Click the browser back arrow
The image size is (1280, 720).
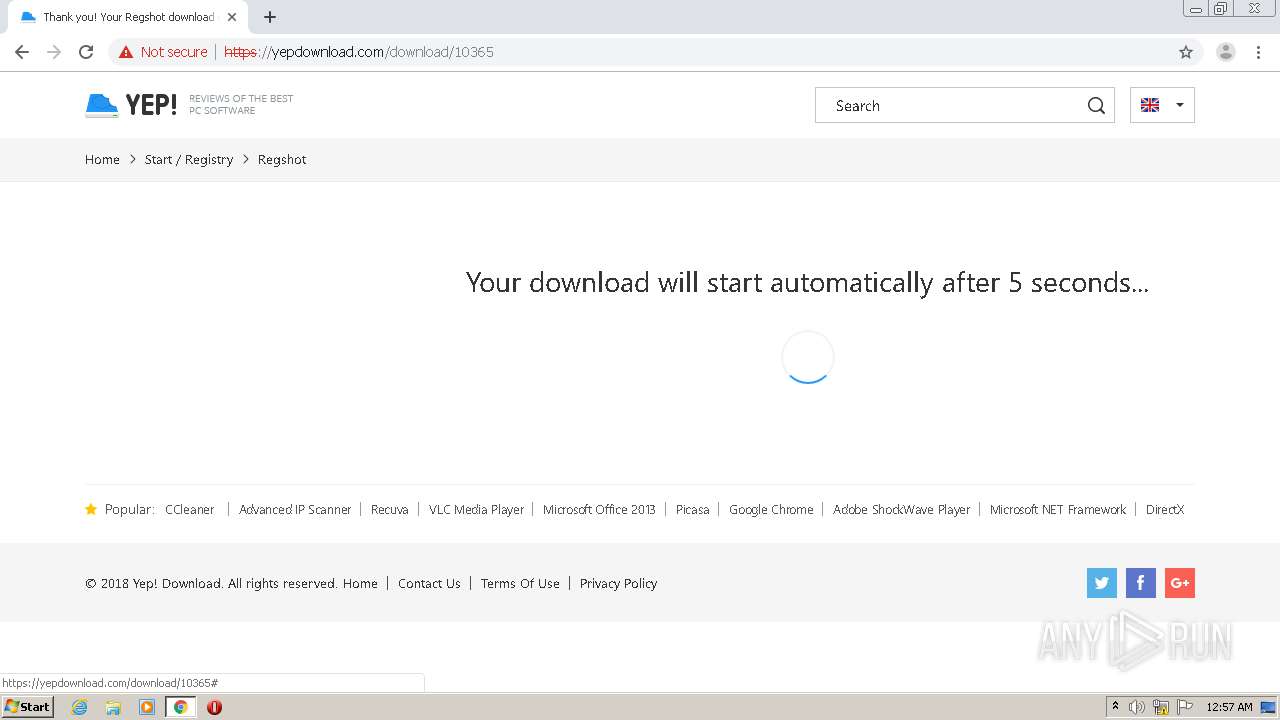tap(22, 52)
